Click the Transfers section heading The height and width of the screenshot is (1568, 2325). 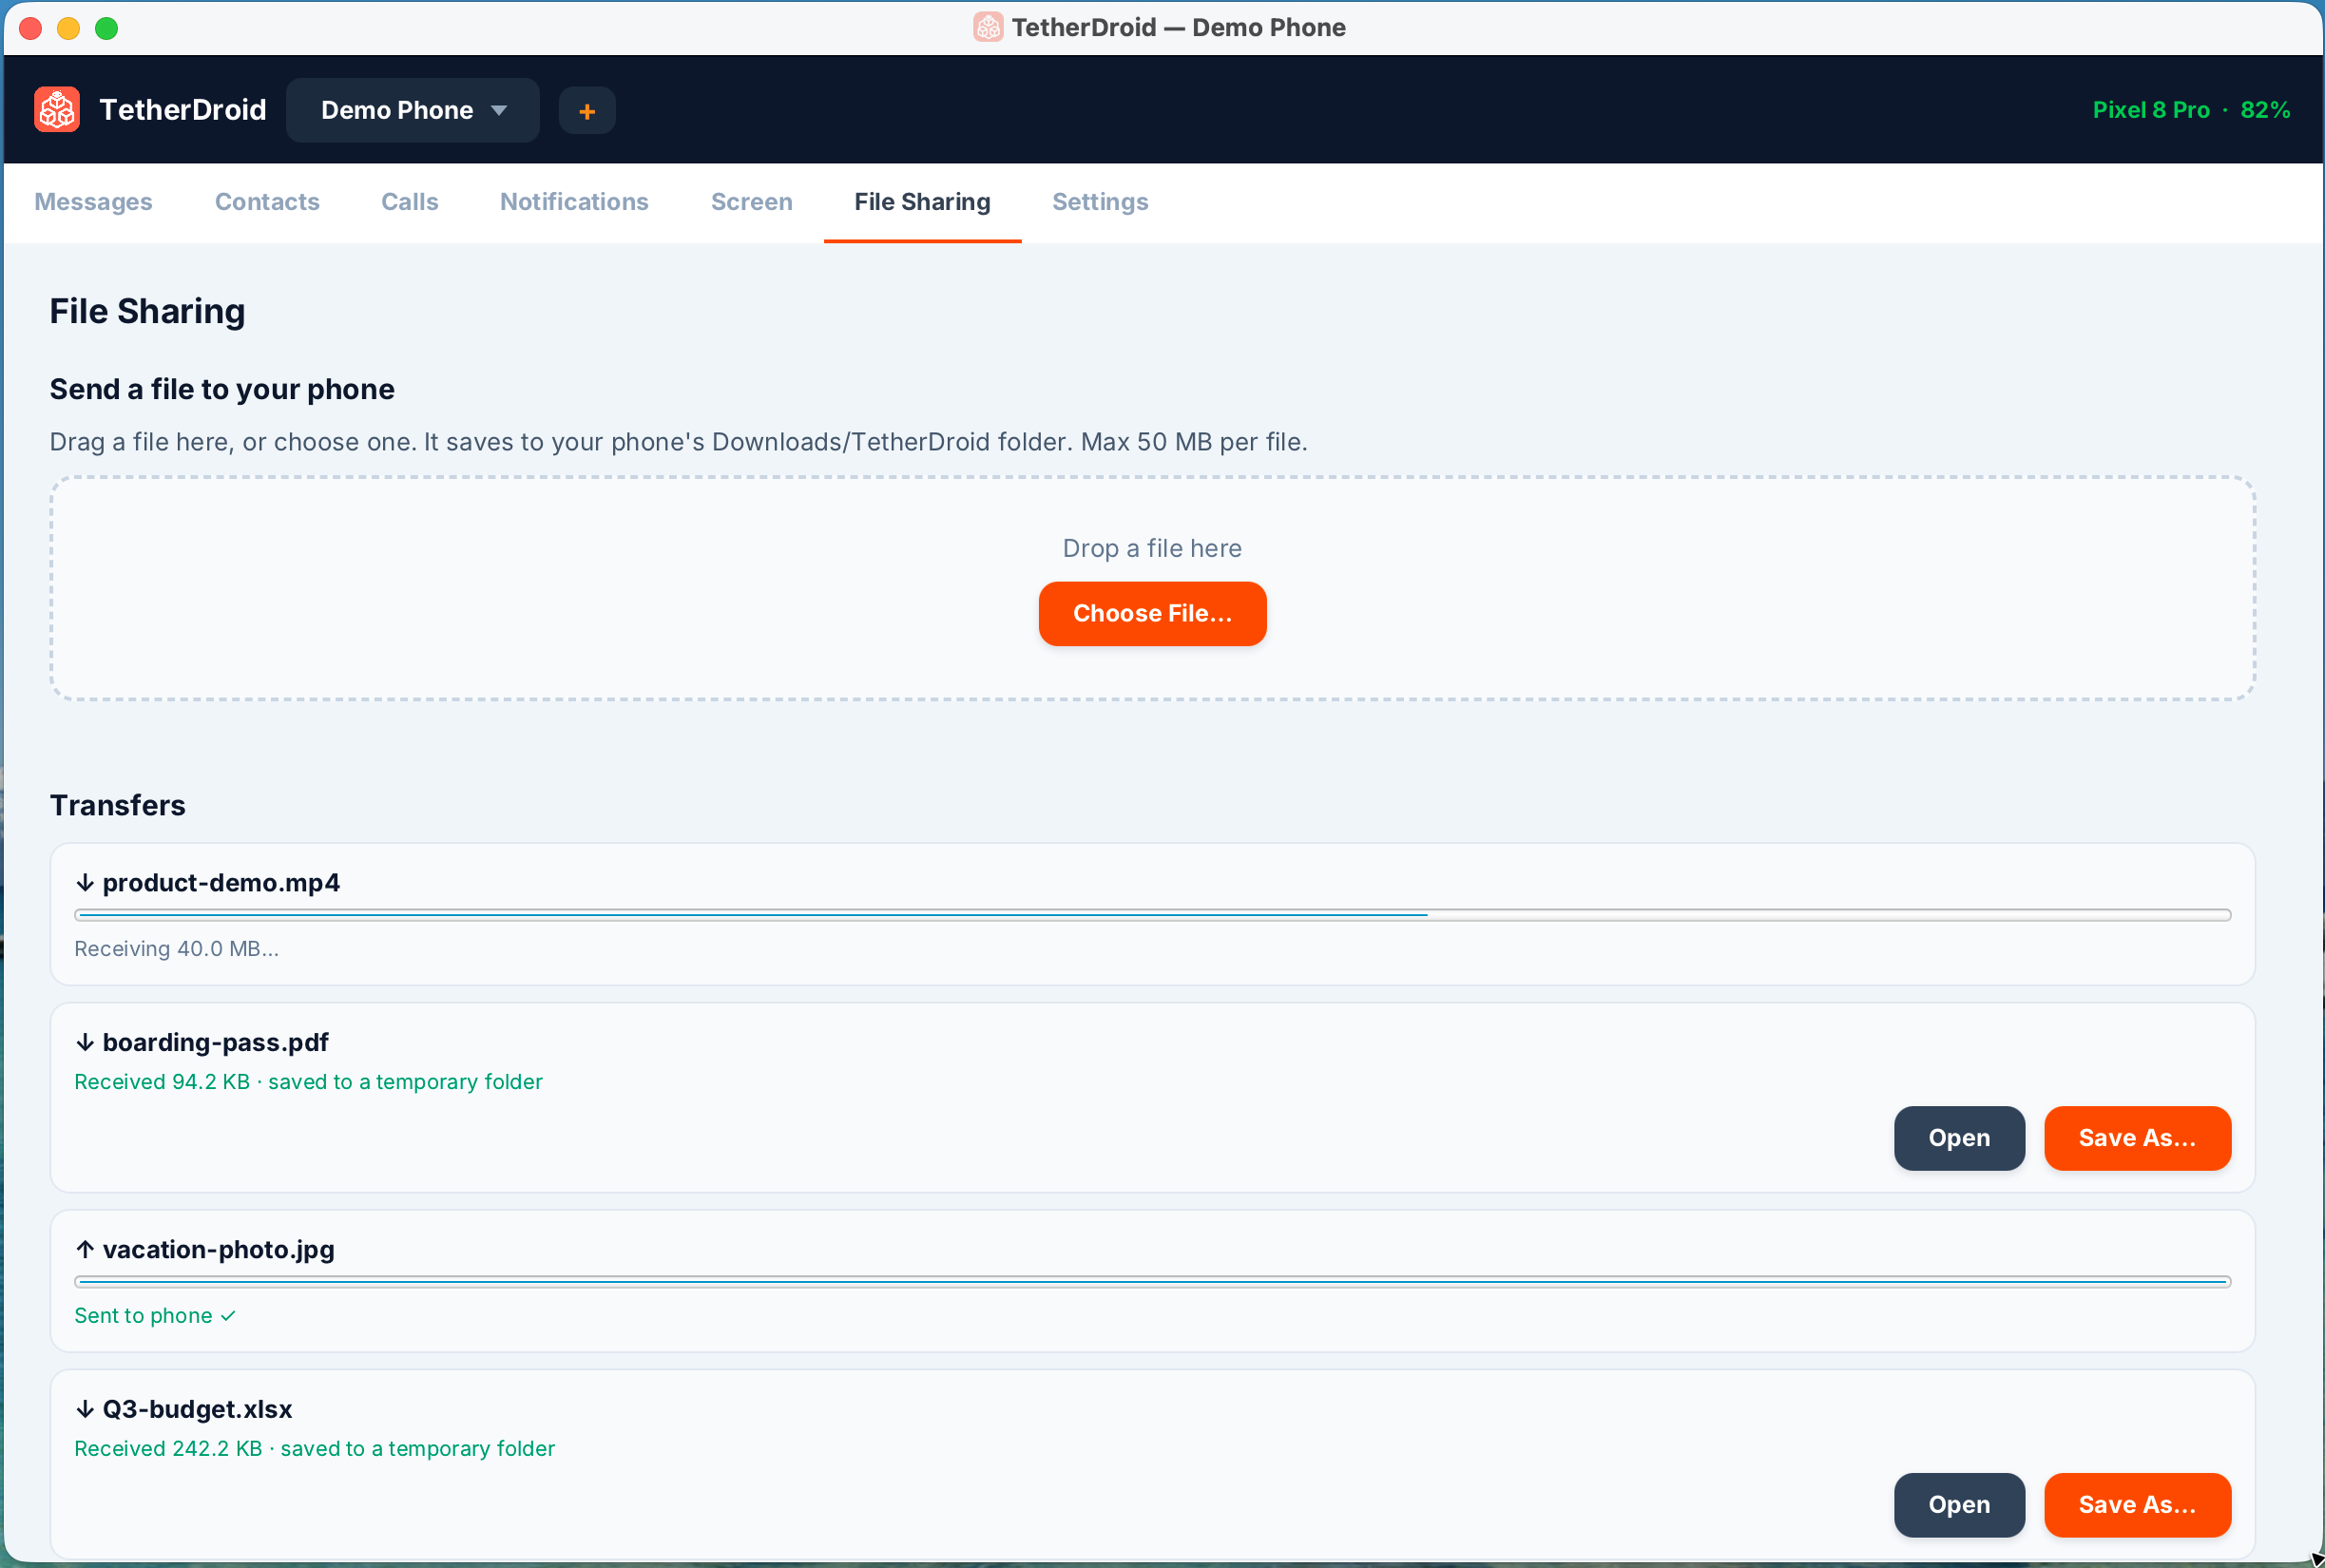pos(118,805)
